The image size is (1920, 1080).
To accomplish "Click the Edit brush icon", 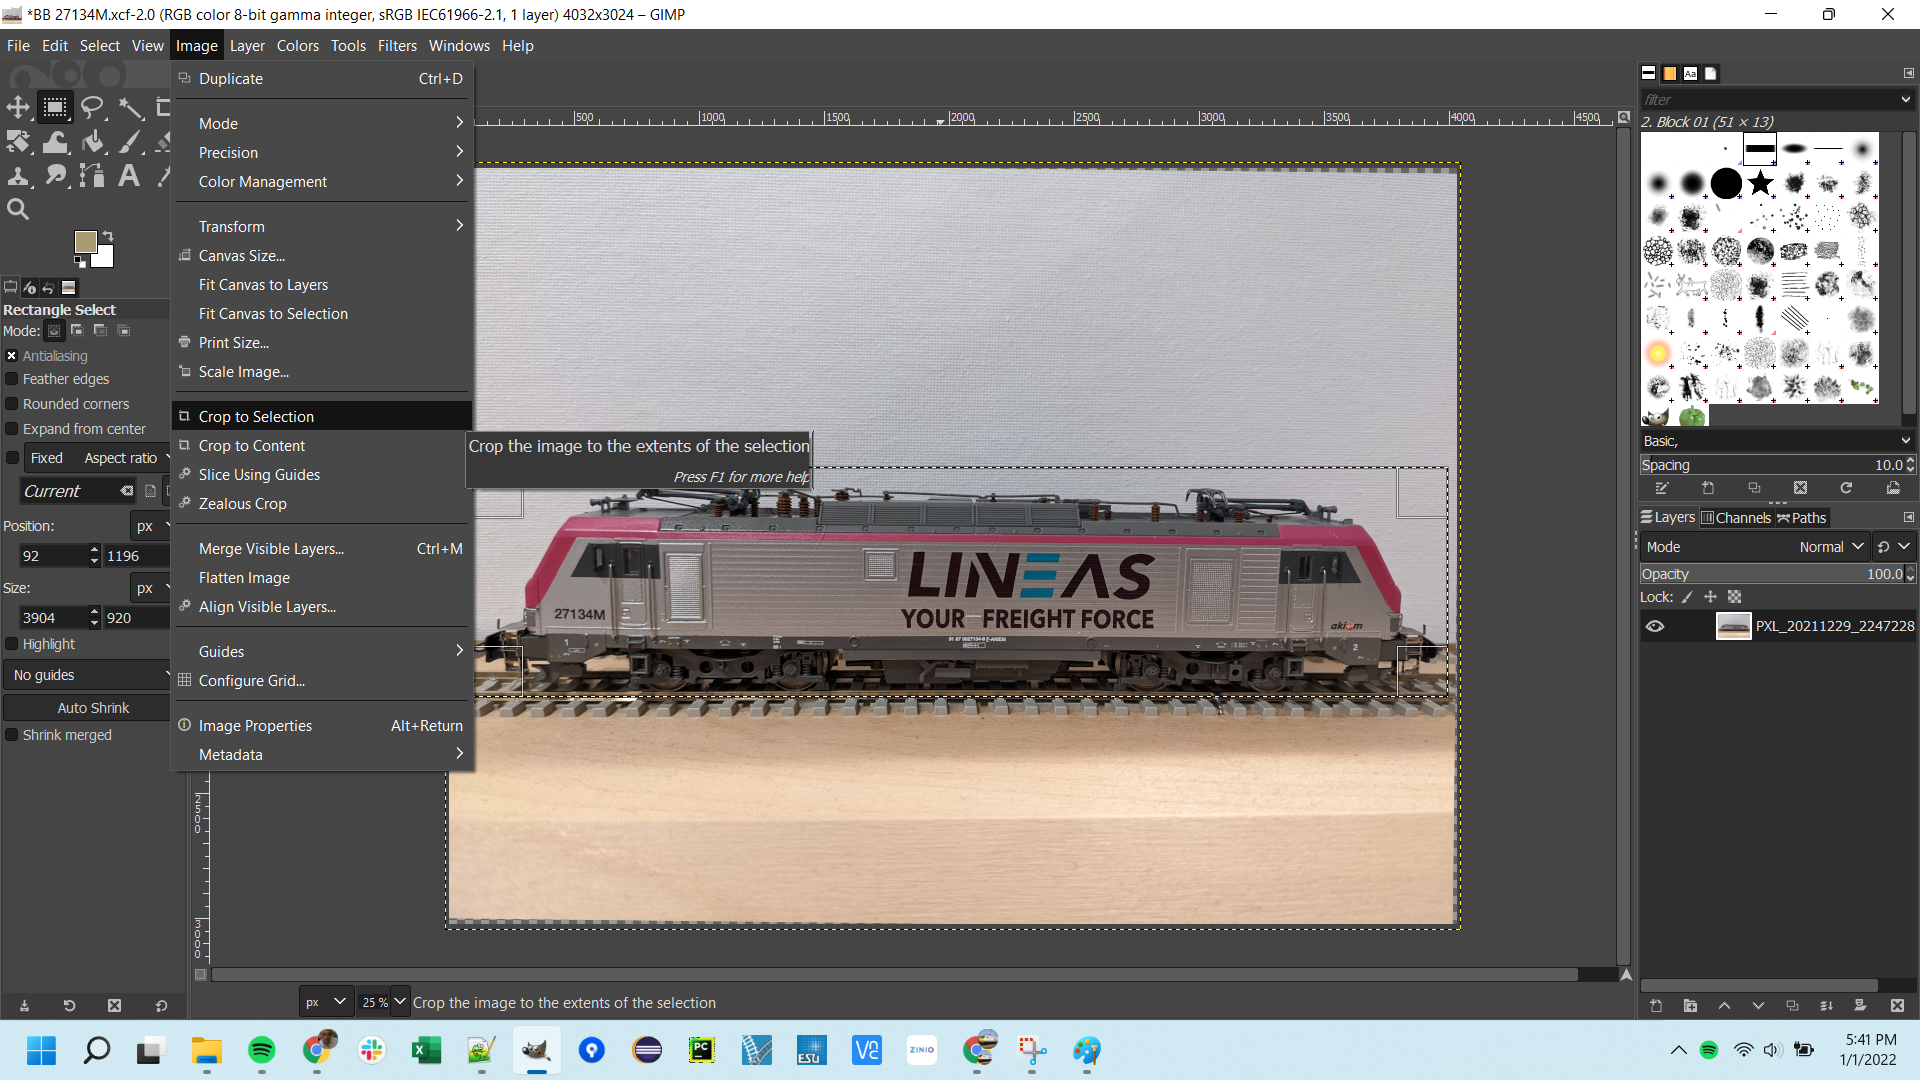I will click(1662, 488).
